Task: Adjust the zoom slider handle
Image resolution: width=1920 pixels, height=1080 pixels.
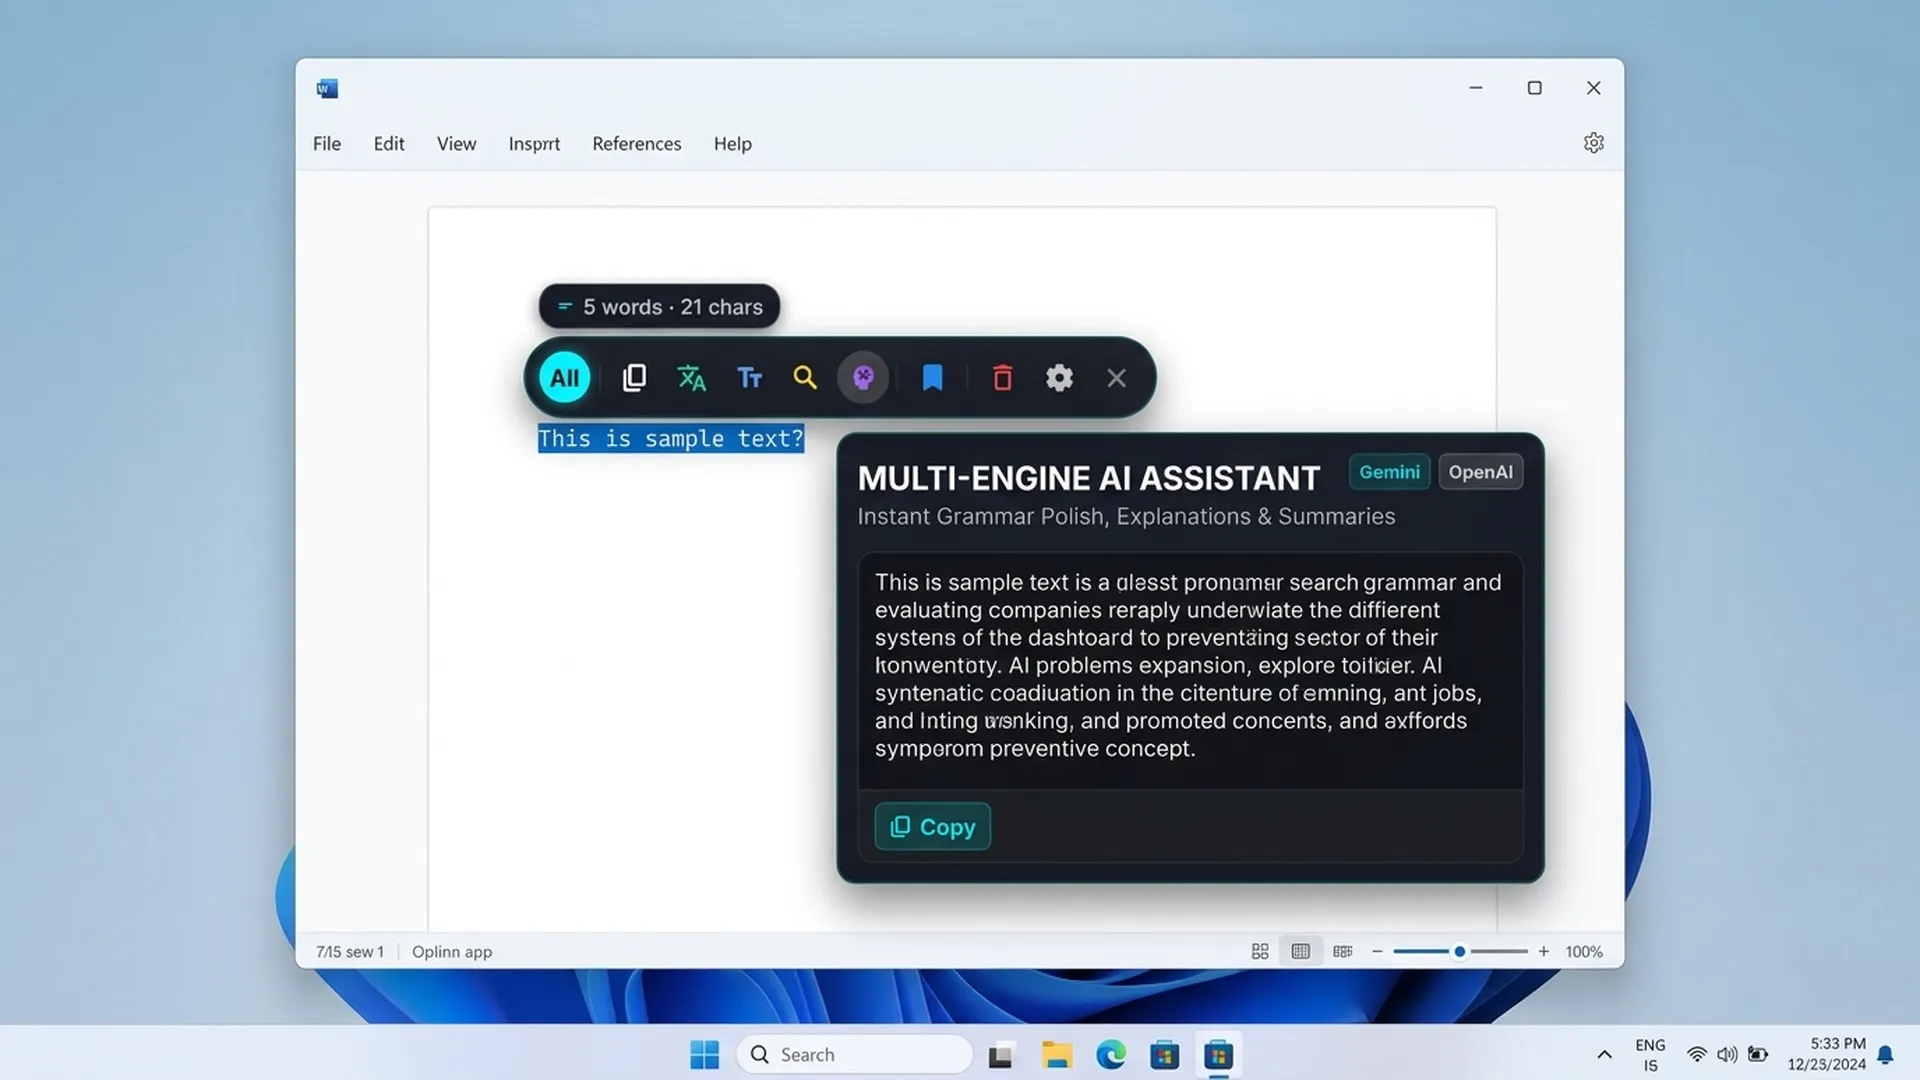Action: tap(1460, 951)
